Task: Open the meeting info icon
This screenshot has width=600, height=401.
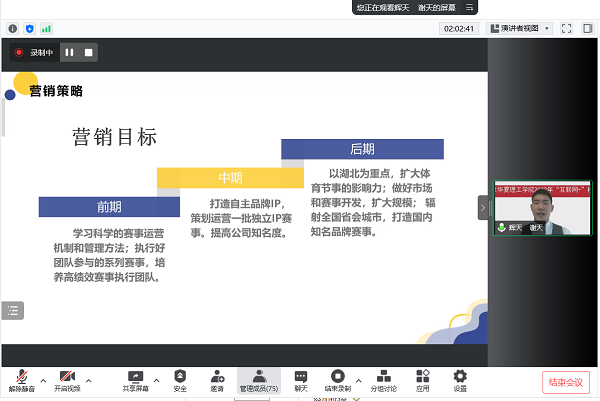Action: pyautogui.click(x=13, y=29)
